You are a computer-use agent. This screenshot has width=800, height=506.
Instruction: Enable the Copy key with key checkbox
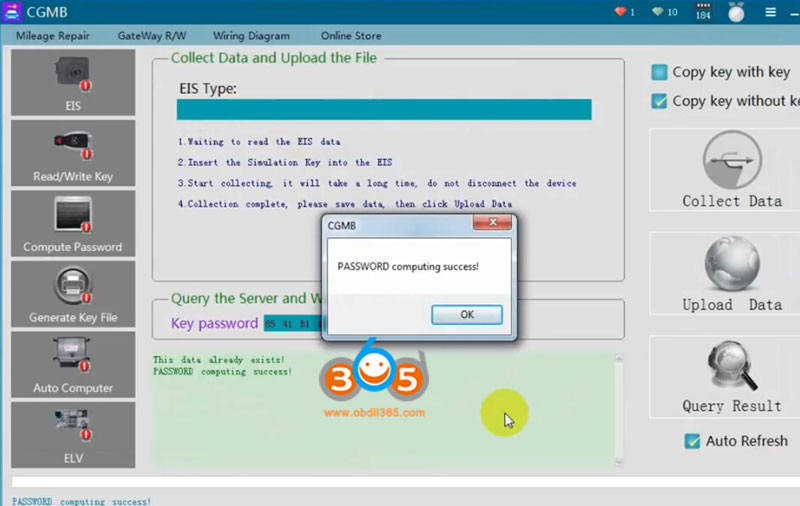coord(660,72)
